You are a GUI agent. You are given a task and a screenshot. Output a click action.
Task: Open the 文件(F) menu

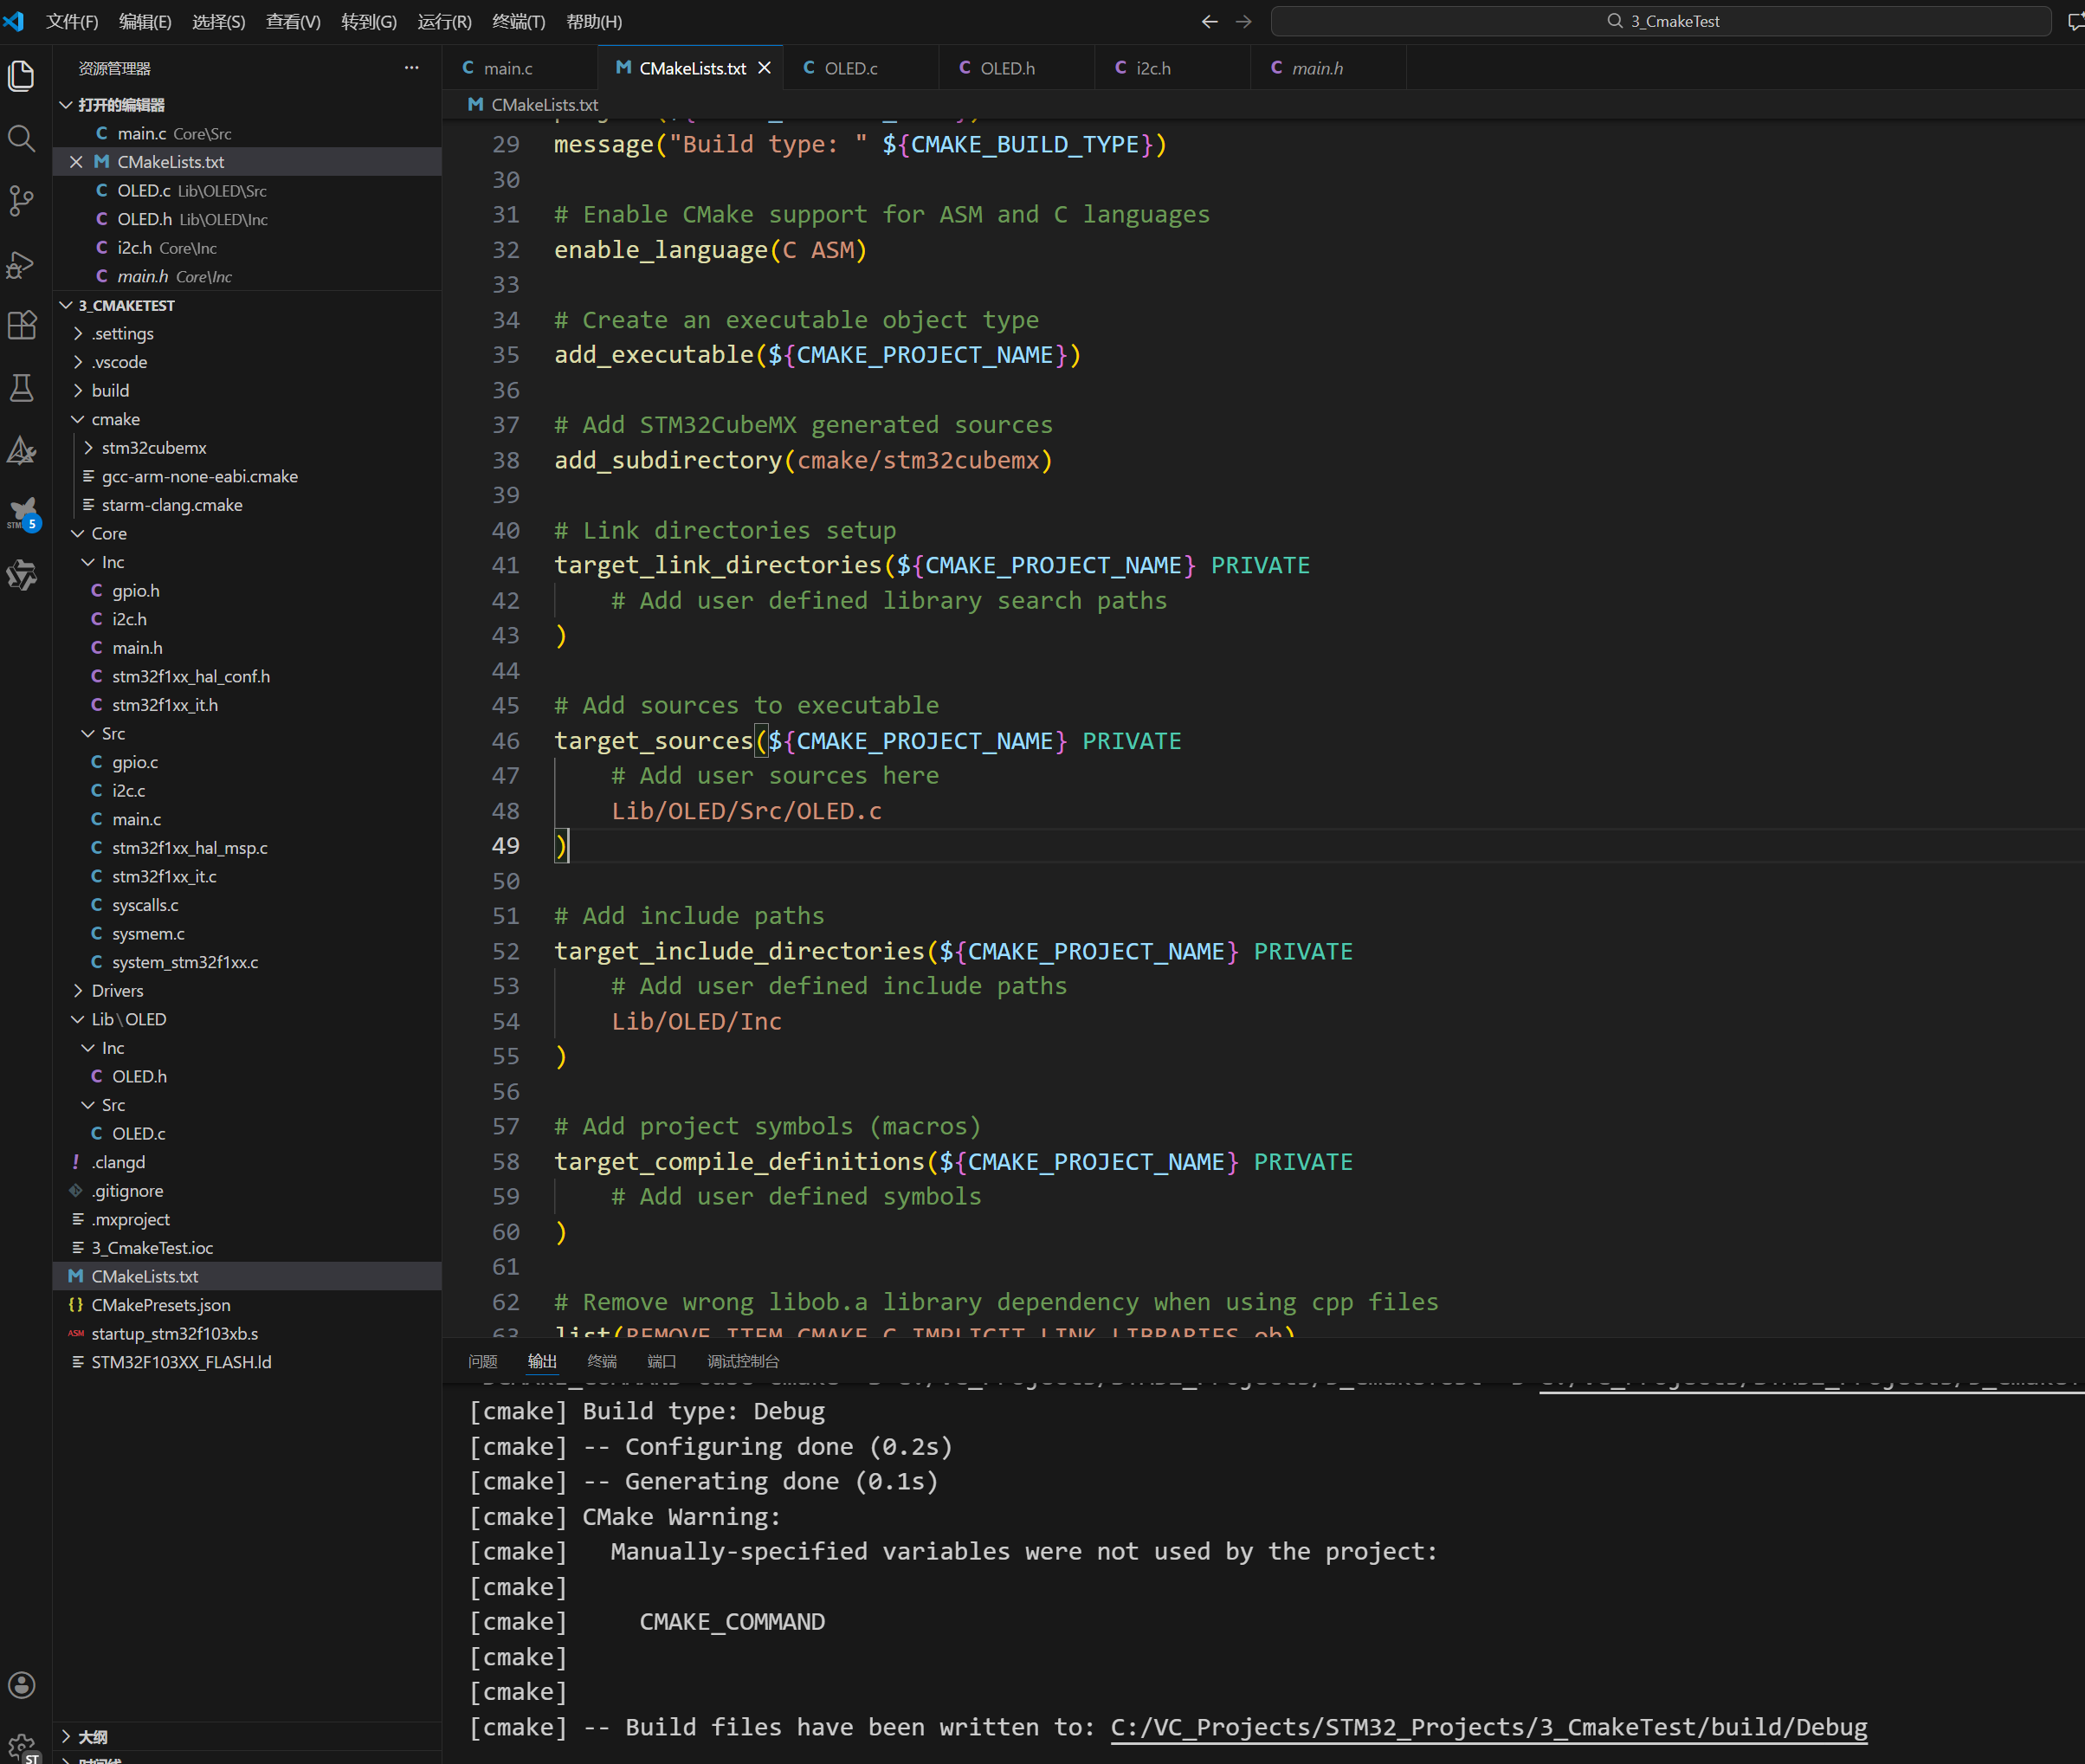[x=72, y=21]
